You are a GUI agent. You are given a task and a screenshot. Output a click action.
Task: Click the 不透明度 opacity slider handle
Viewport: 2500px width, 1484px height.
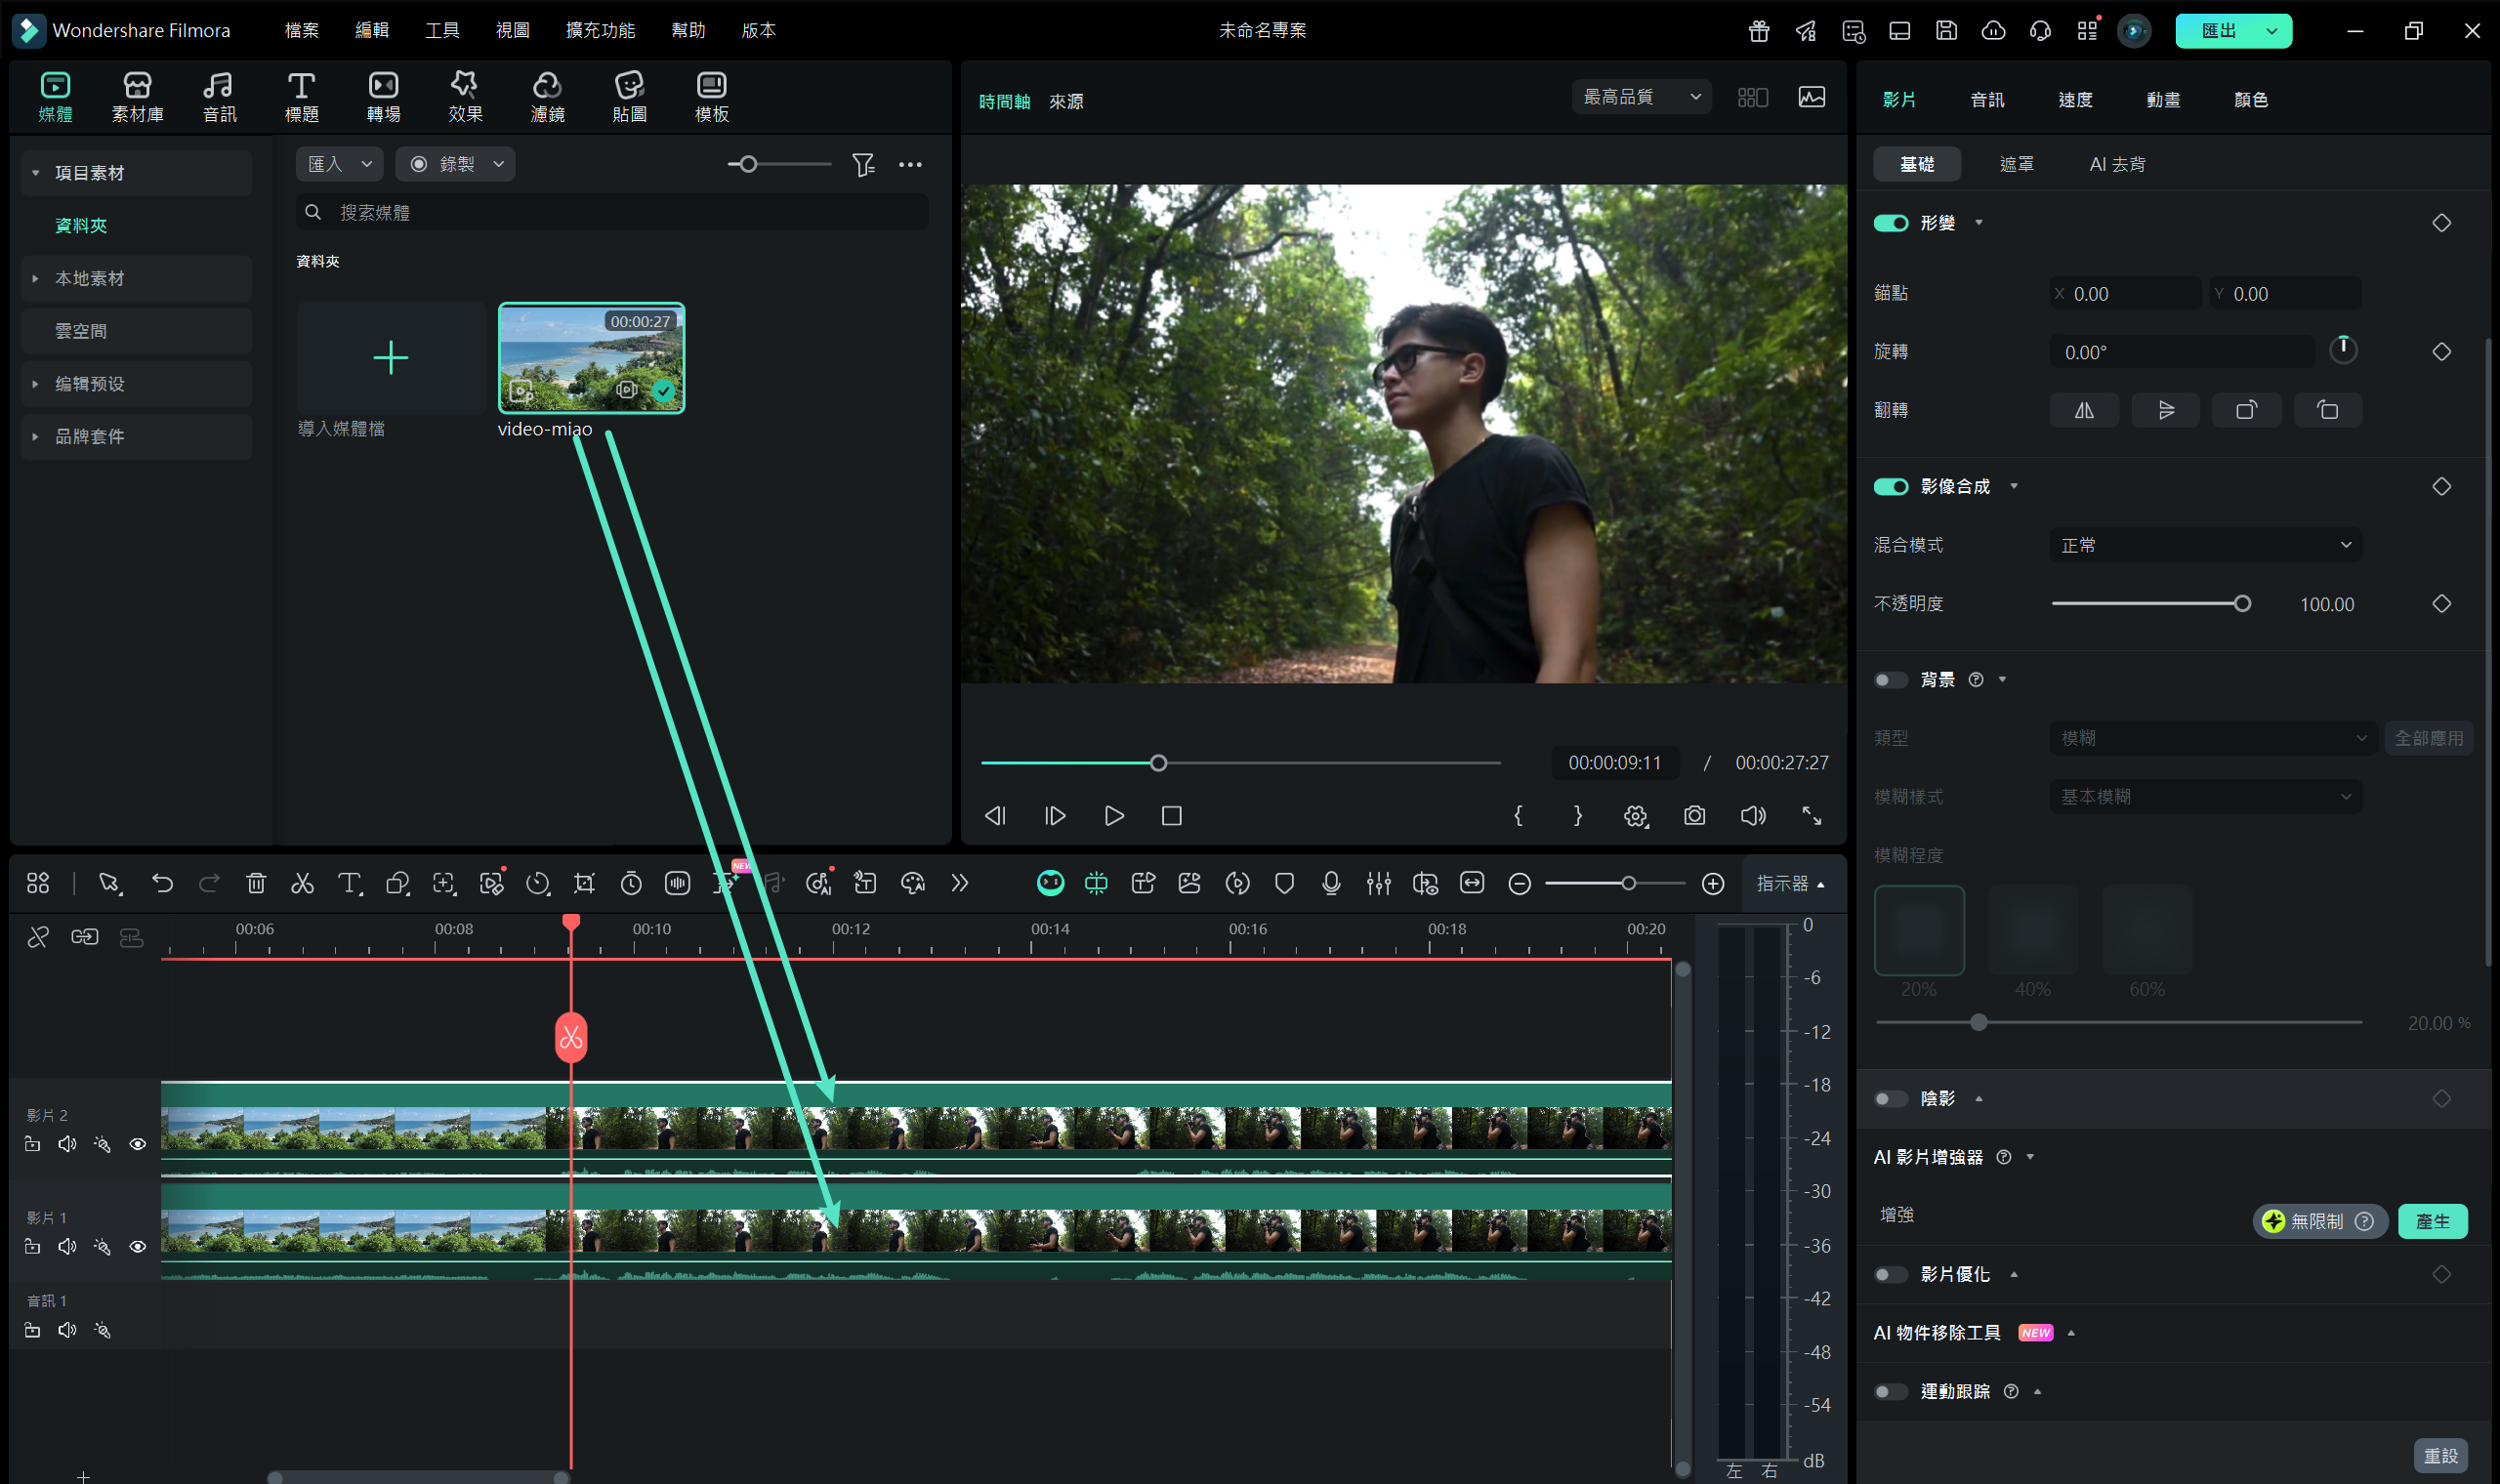(2242, 604)
